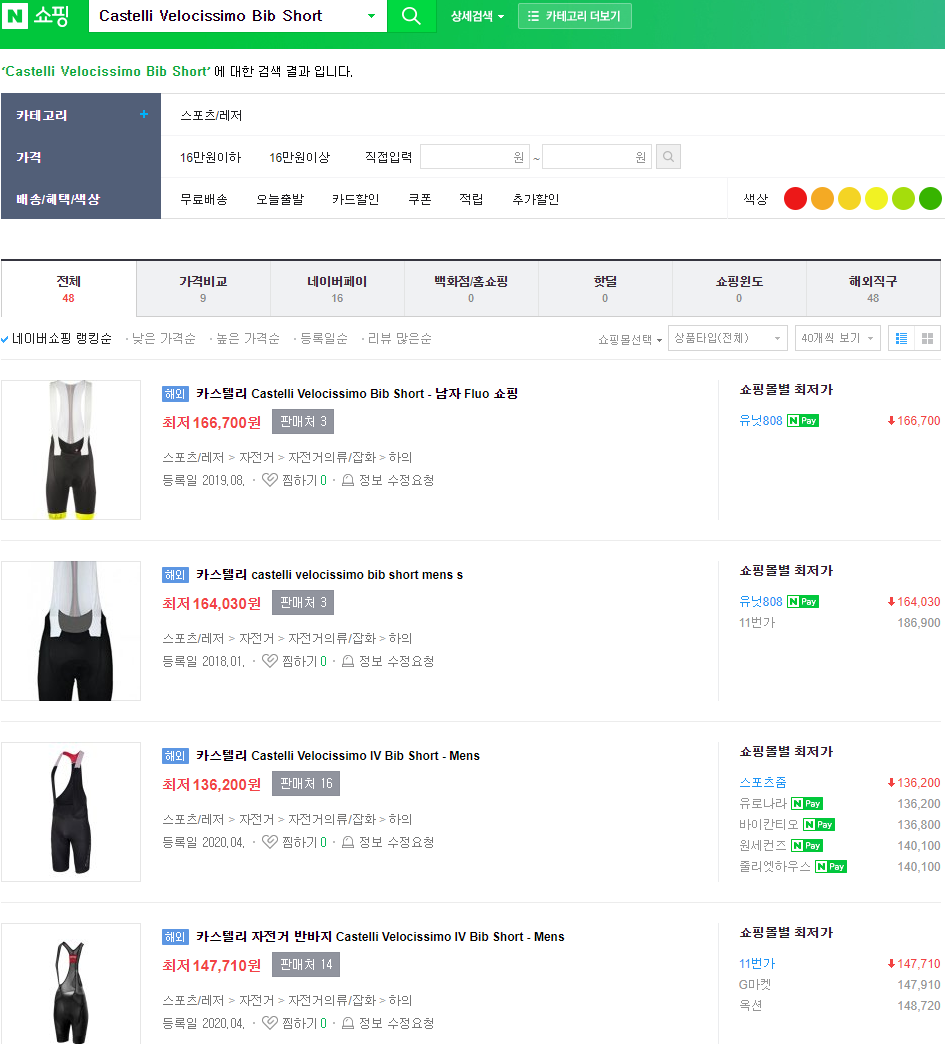Switch to the 쇼핑윈도 tab
Image resolution: width=945 pixels, height=1044 pixels.
coord(739,288)
